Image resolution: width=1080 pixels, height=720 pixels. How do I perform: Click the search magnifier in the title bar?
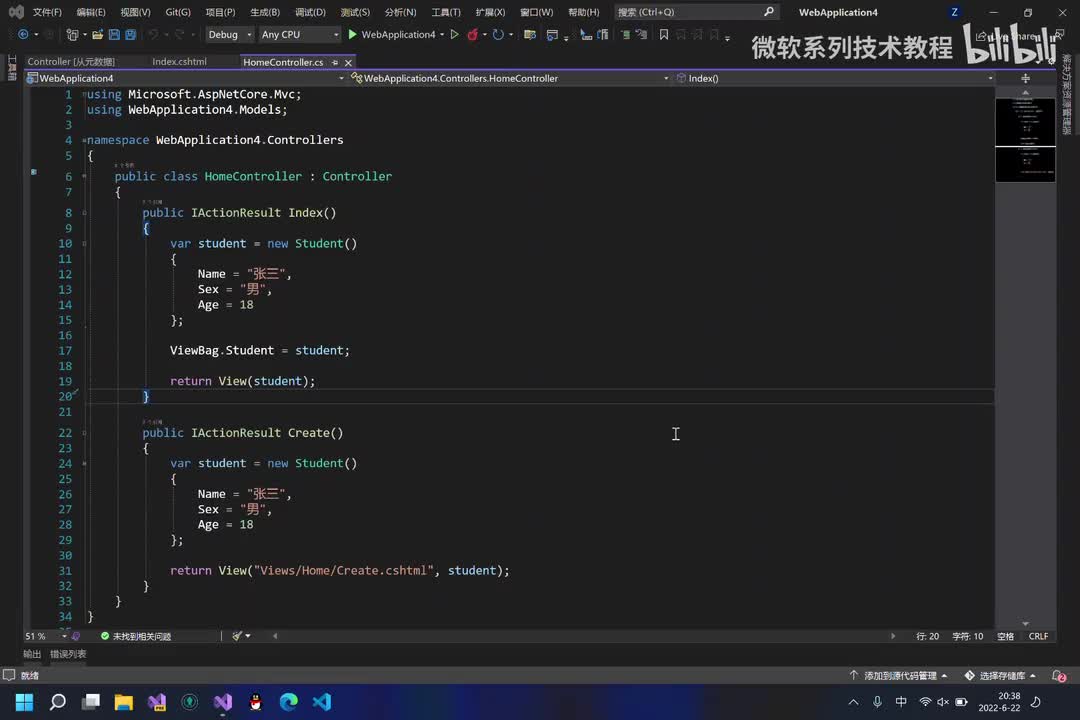click(769, 12)
